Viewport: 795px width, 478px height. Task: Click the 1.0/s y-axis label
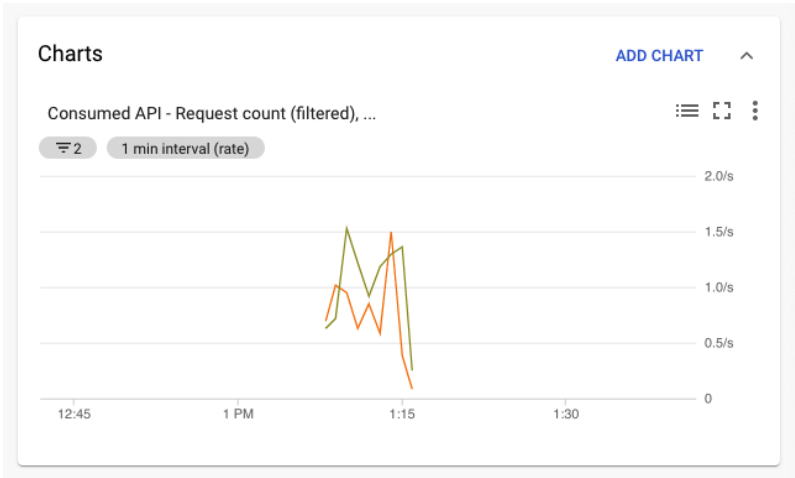(718, 287)
